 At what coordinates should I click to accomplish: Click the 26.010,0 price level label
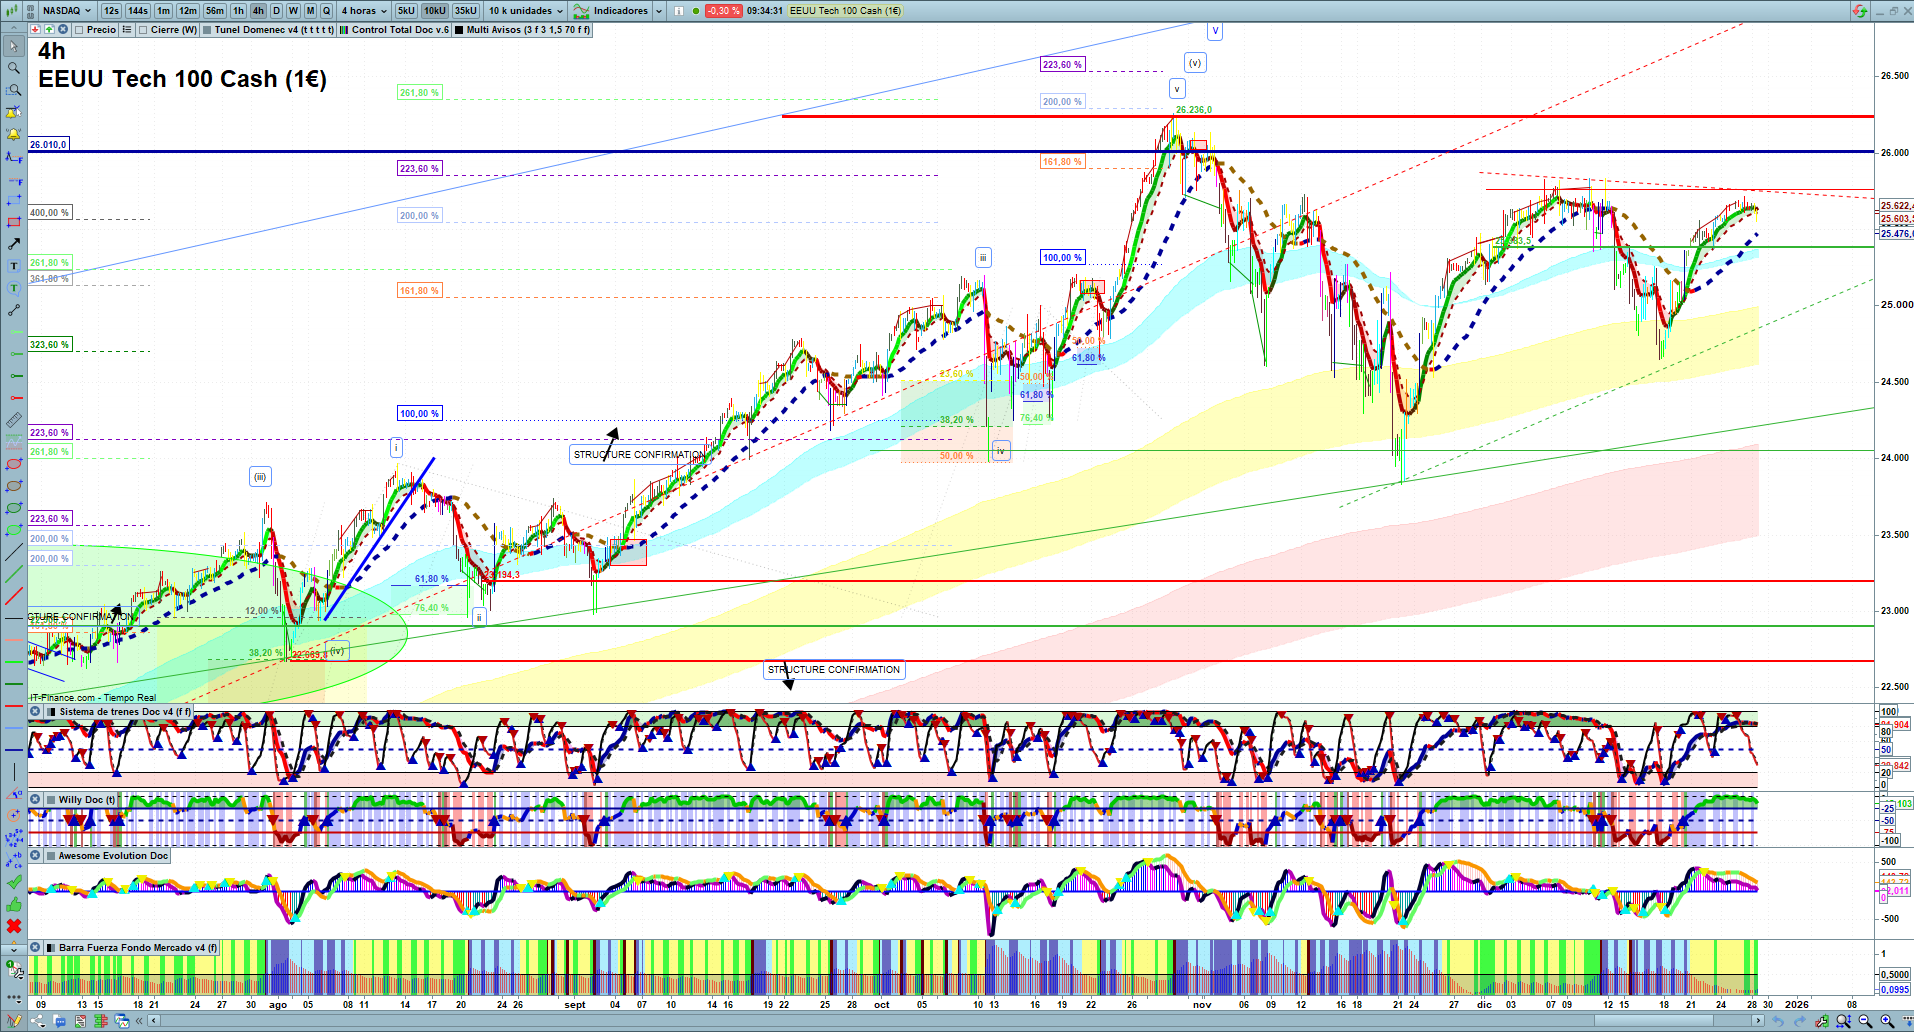48,145
